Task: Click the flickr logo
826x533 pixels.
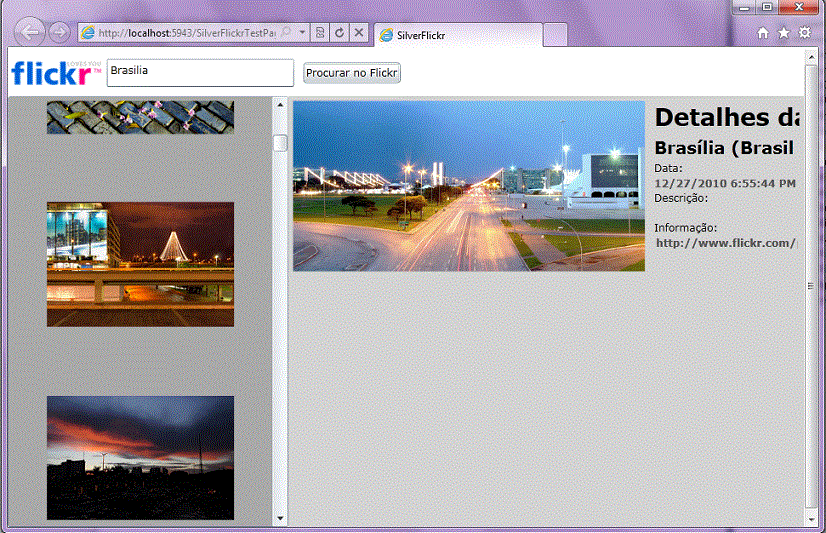Action: [x=56, y=73]
